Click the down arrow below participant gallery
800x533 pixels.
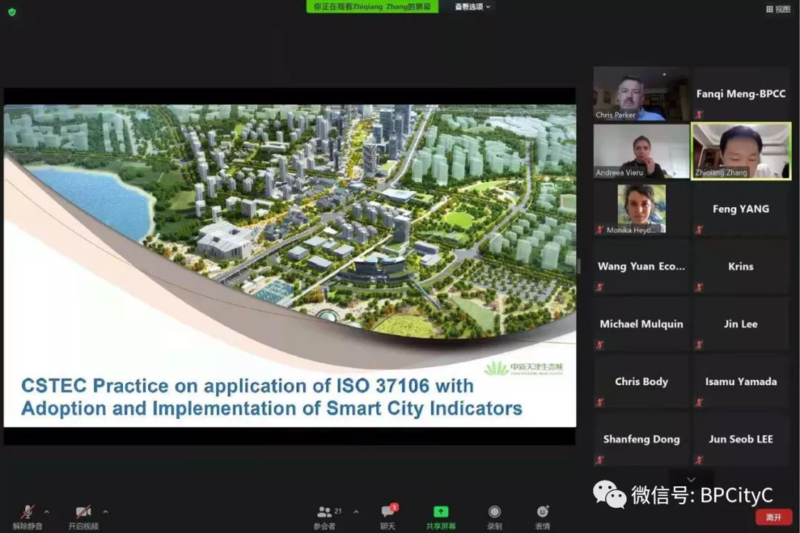click(691, 480)
